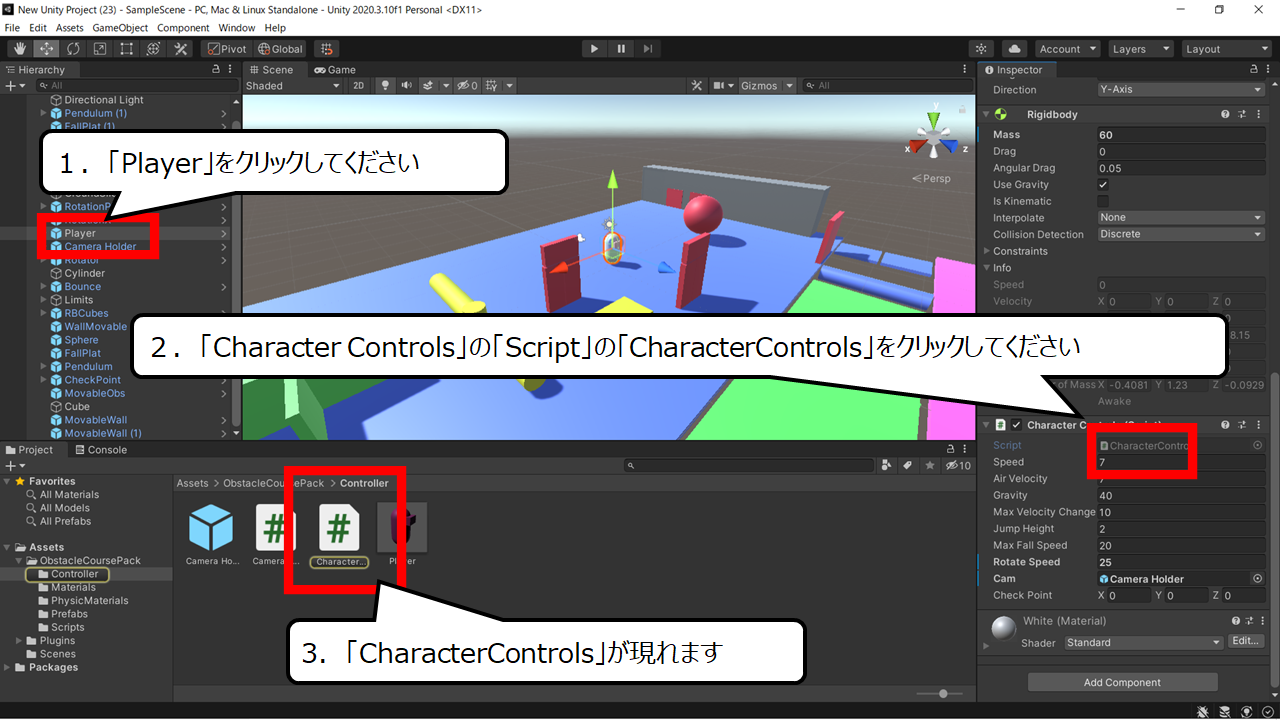This screenshot has height=720, width=1280.
Task: Select All Materials favorite search
Action: pos(62,494)
